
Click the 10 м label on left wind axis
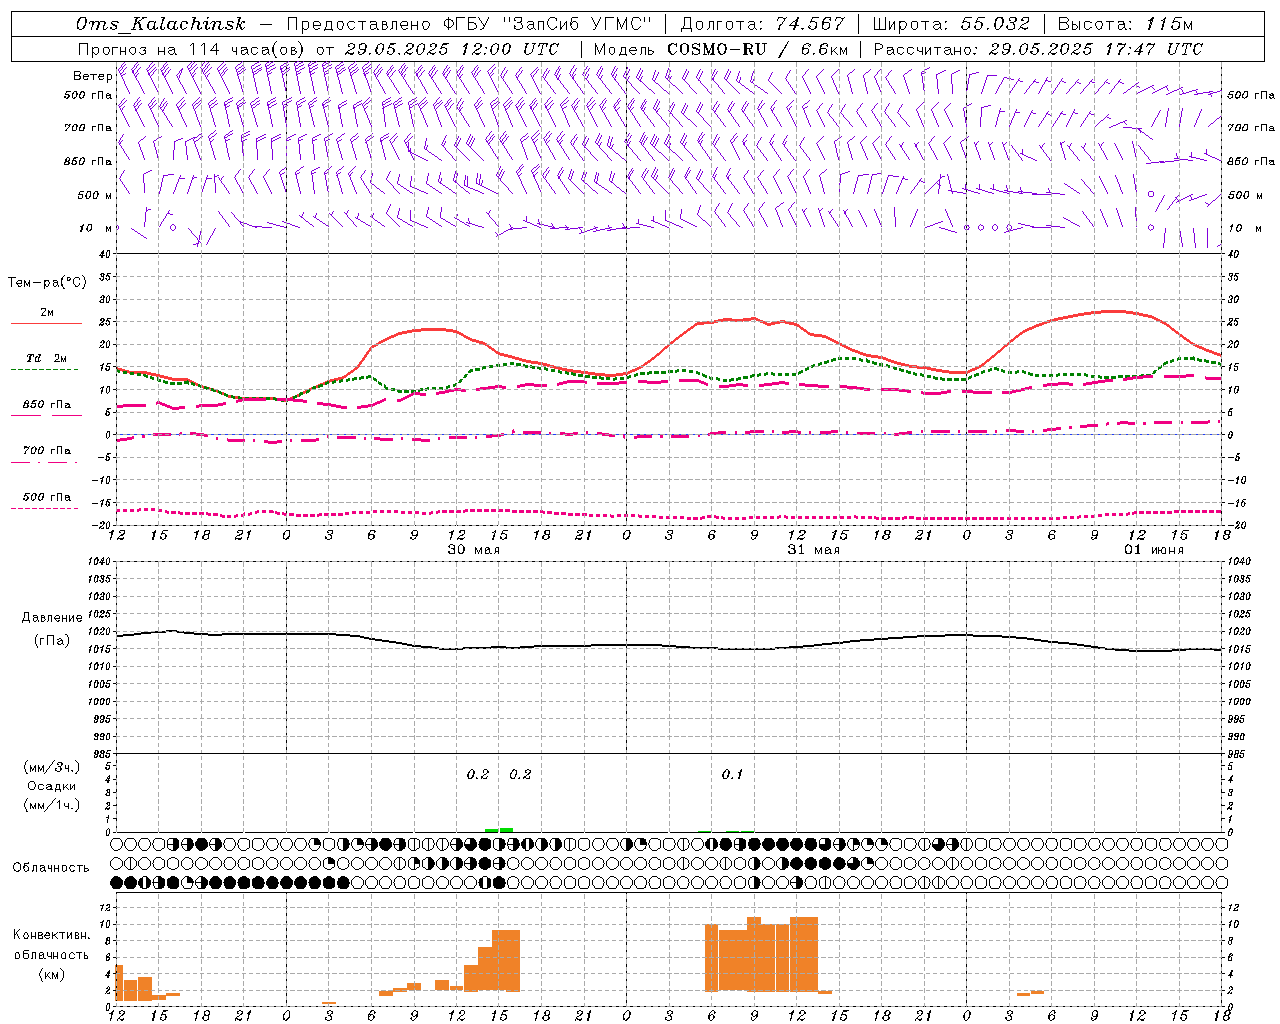tap(96, 229)
